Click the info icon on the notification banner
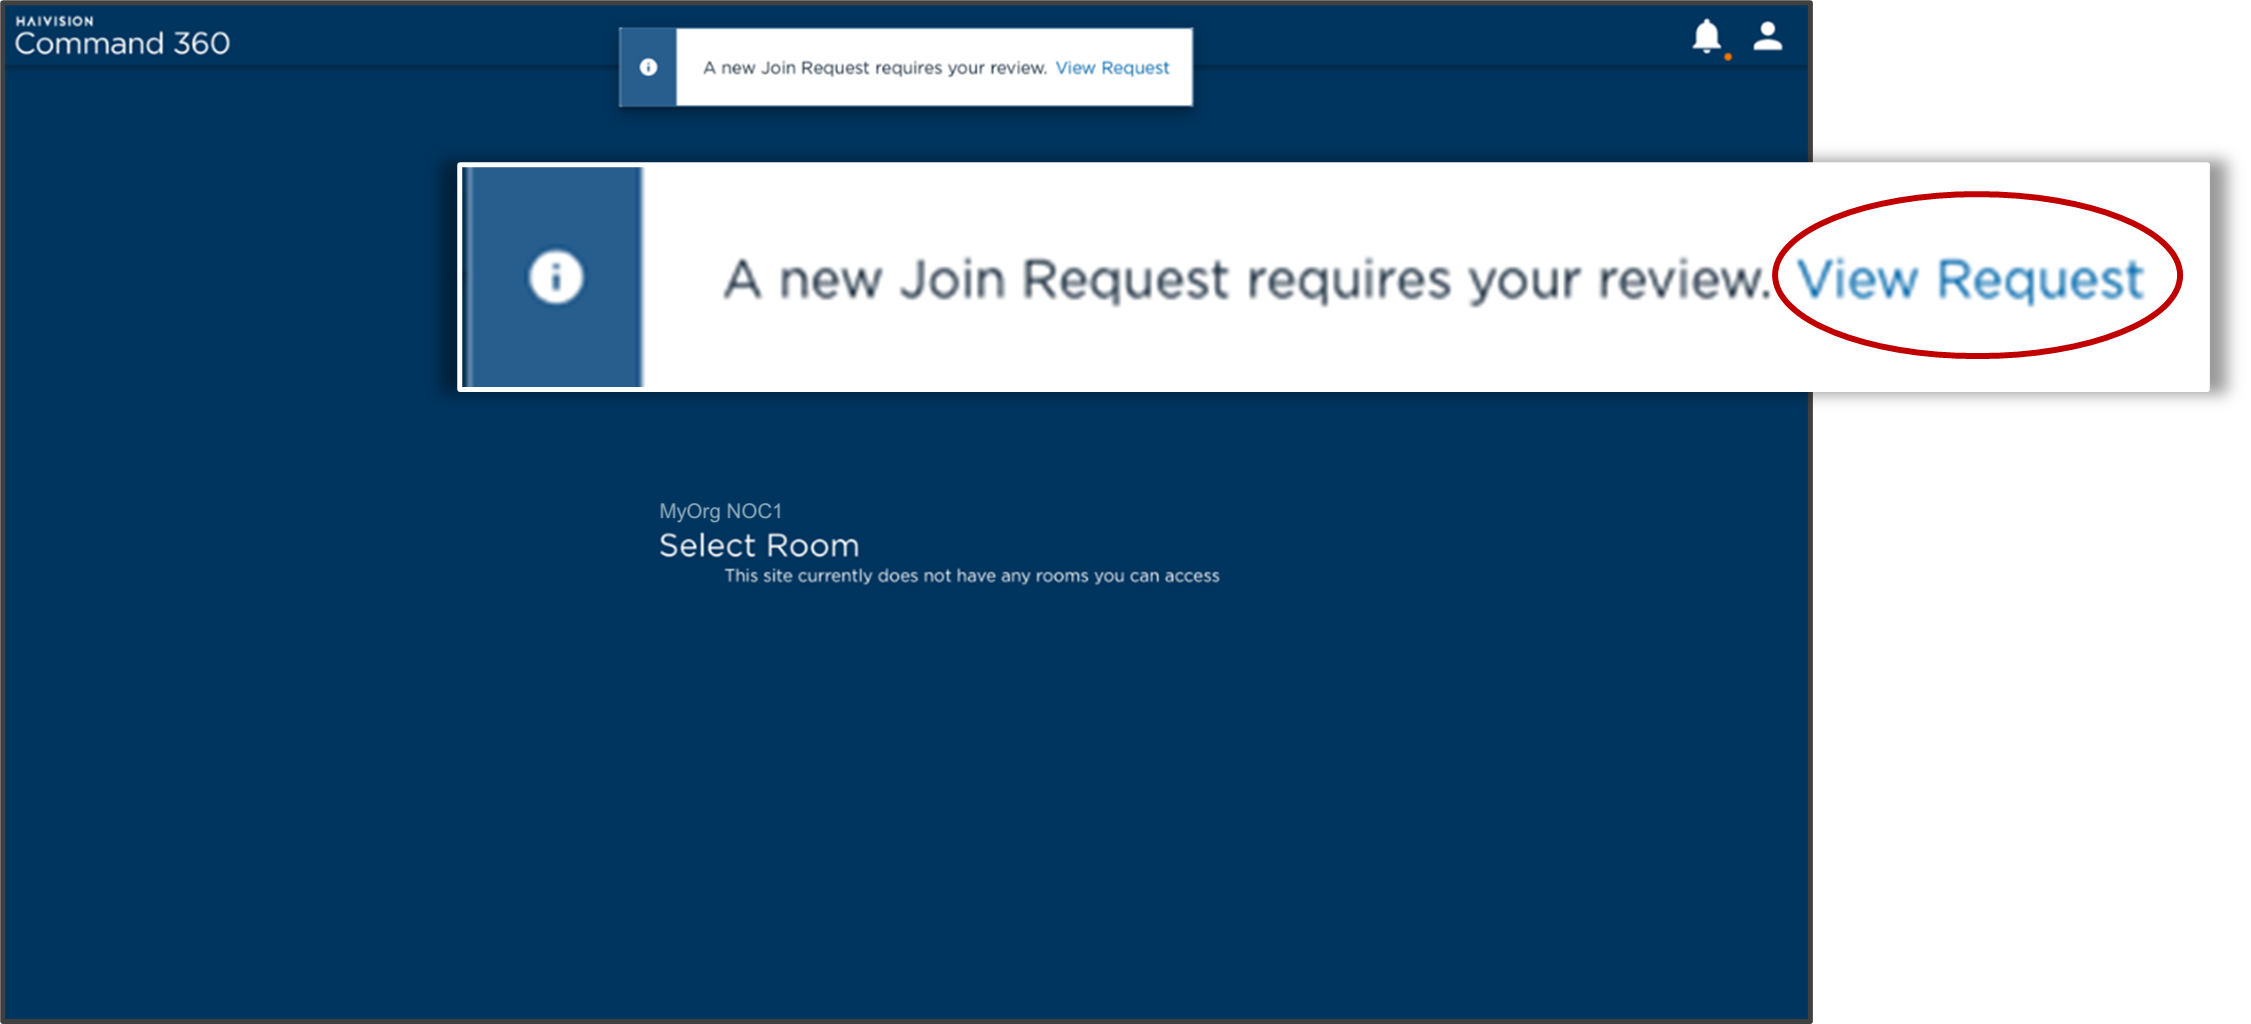Viewport: 2251px width, 1024px height. pyautogui.click(x=649, y=66)
